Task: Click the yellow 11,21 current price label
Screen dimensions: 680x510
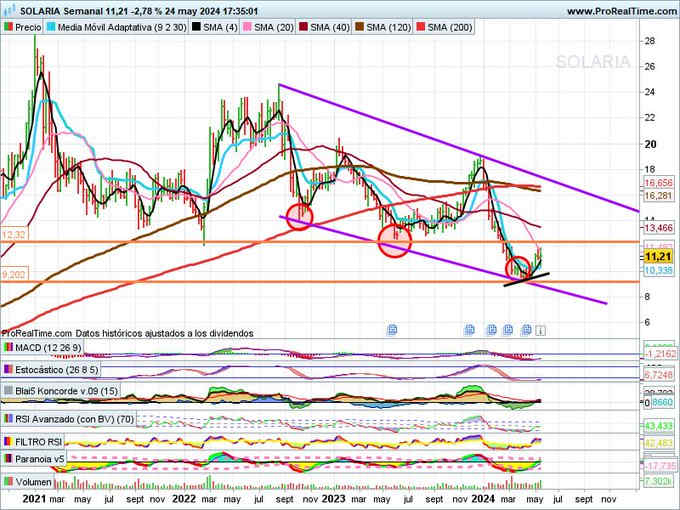Action: pyautogui.click(x=658, y=257)
